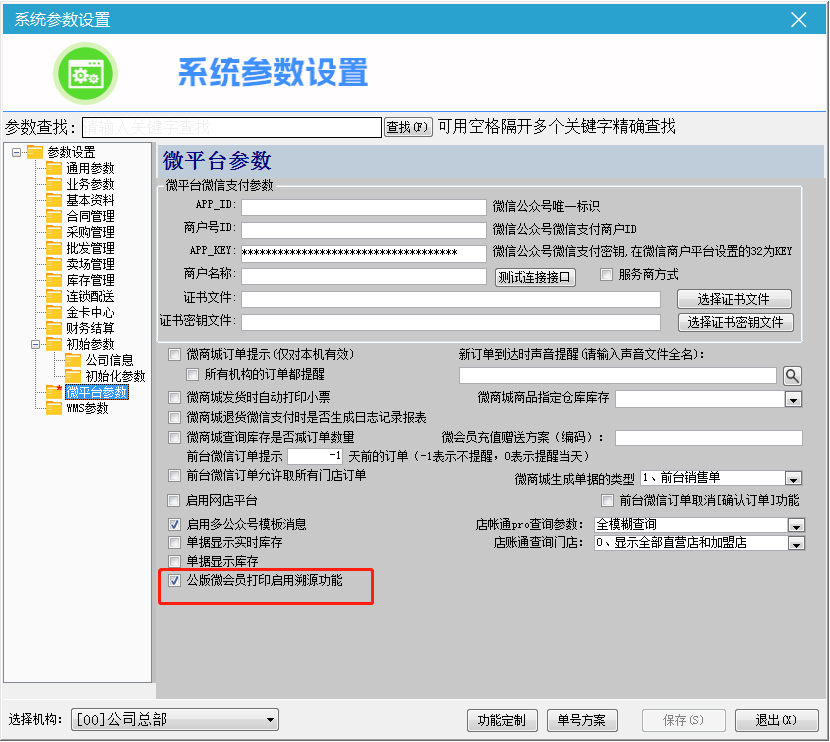Click the folder icon beside 初始化参数
This screenshot has width=830, height=742.
(73, 376)
